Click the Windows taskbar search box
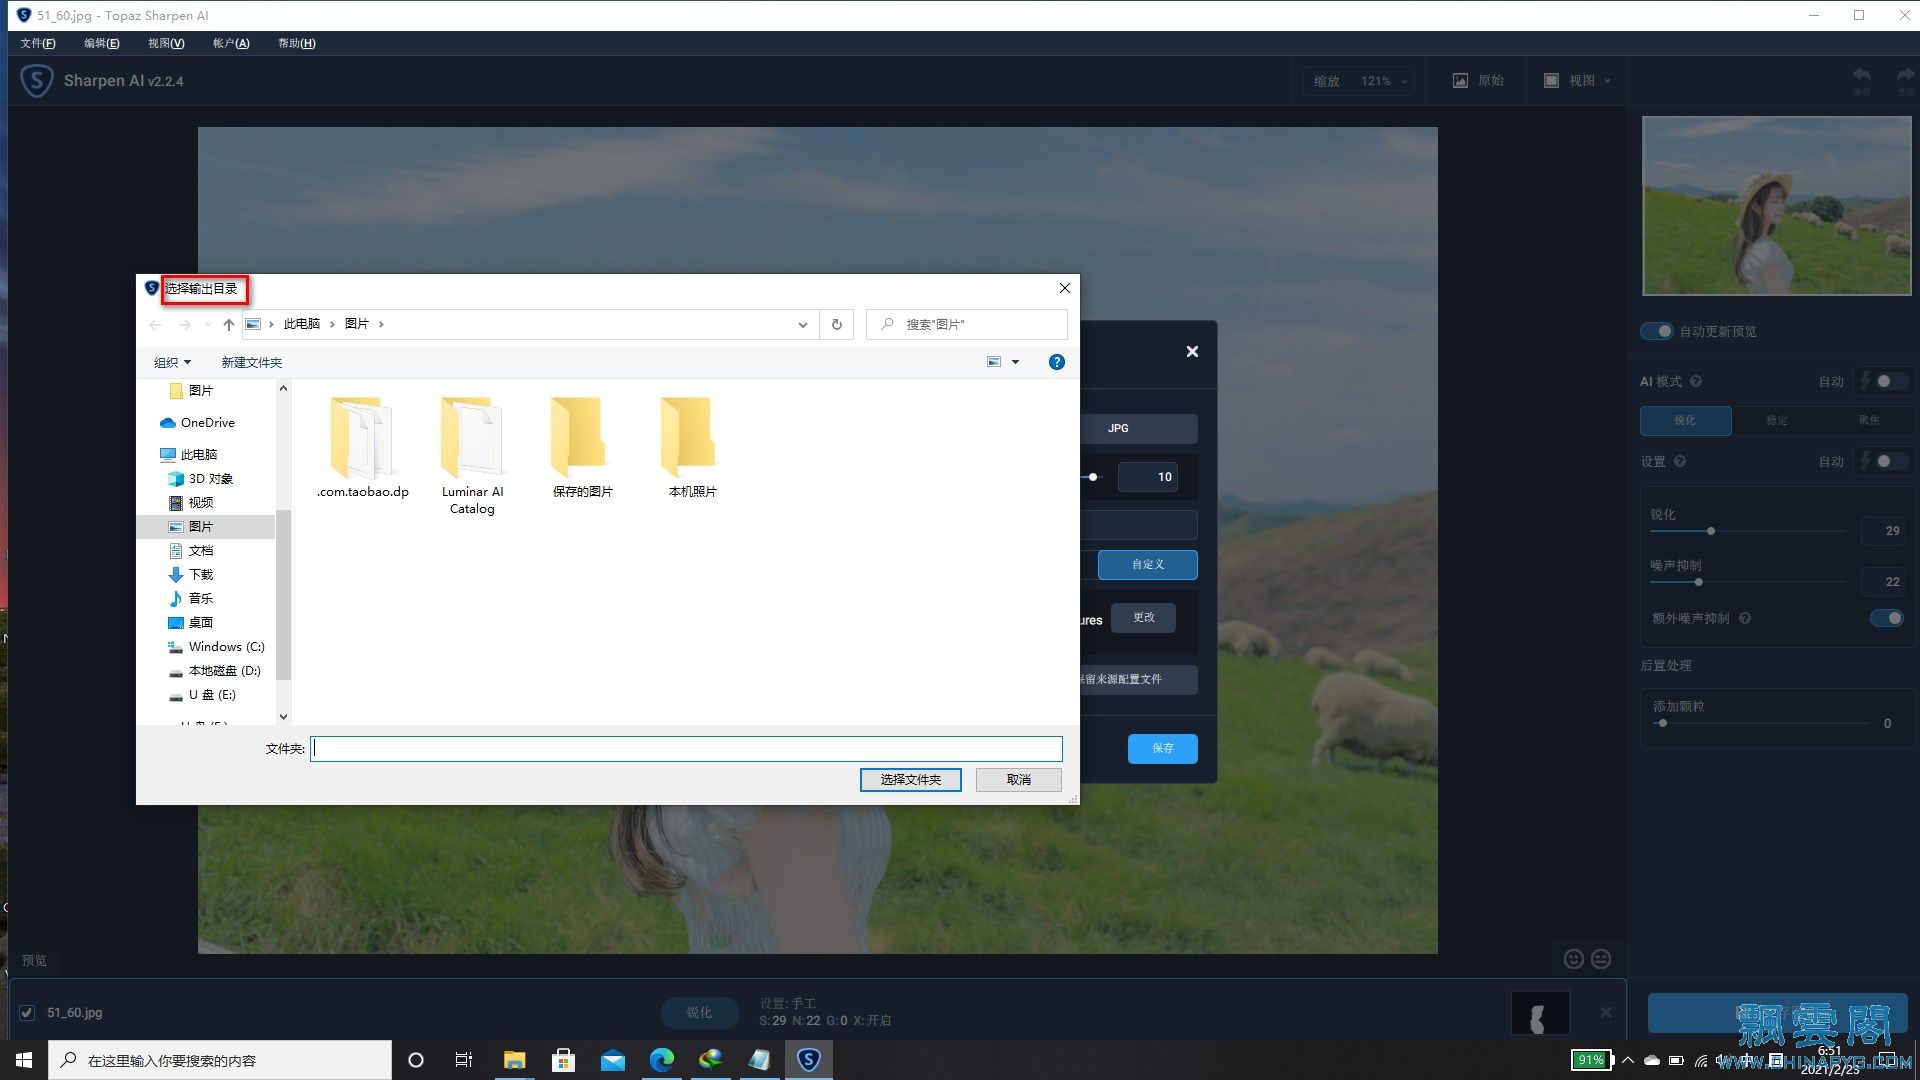Viewport: 1920px width, 1080px height. (x=220, y=1060)
